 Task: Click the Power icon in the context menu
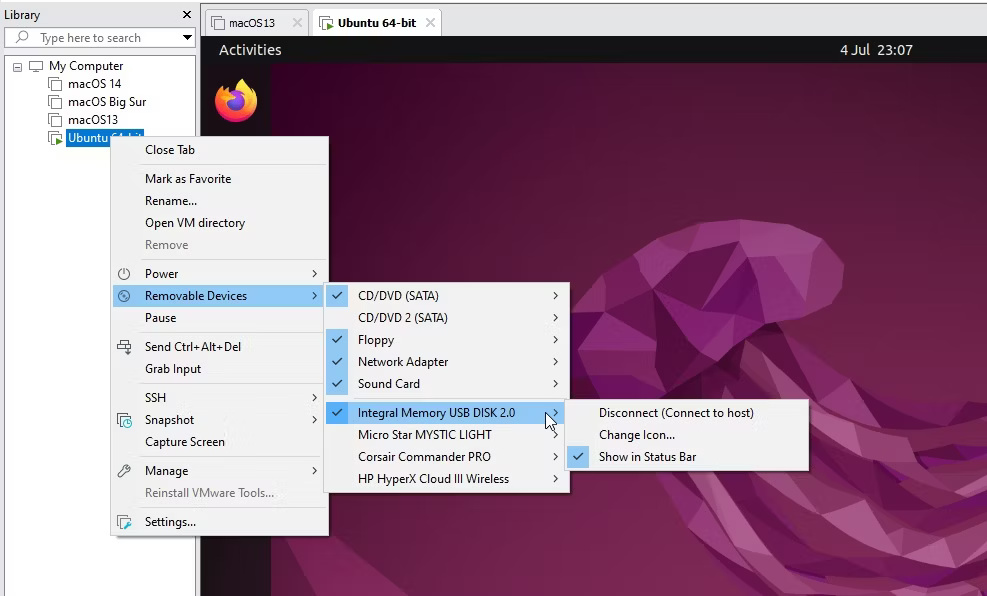click(124, 273)
